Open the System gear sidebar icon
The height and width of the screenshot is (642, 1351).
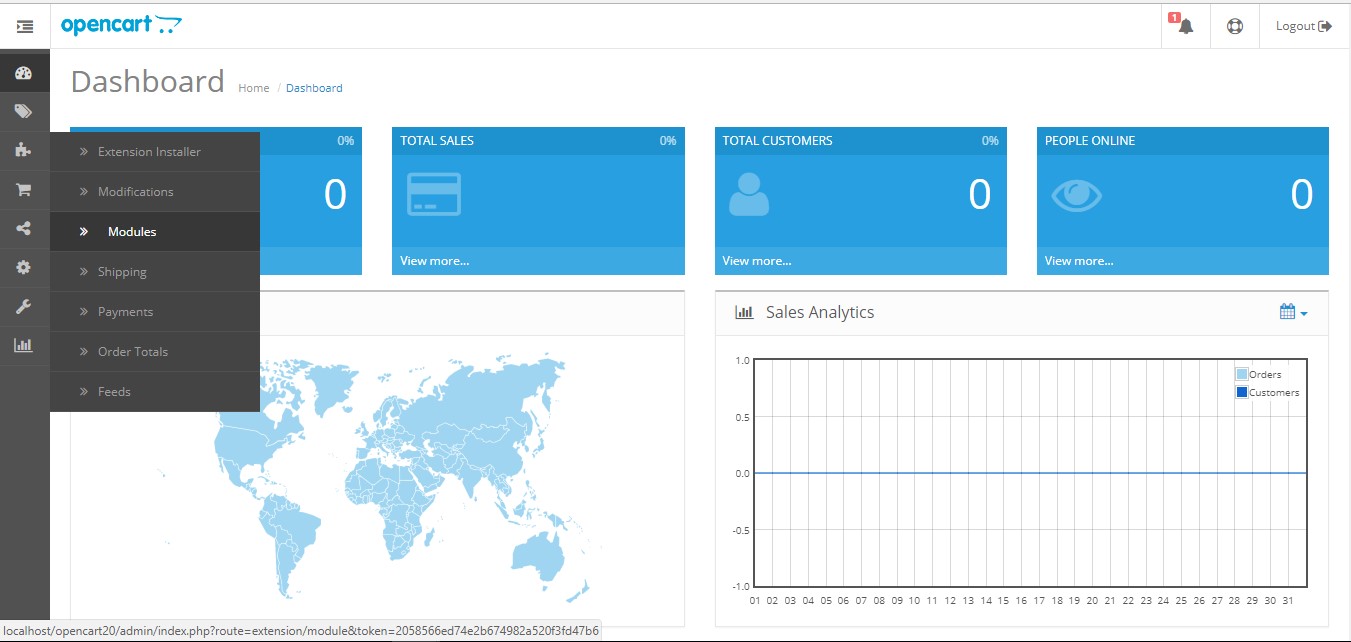coord(24,267)
